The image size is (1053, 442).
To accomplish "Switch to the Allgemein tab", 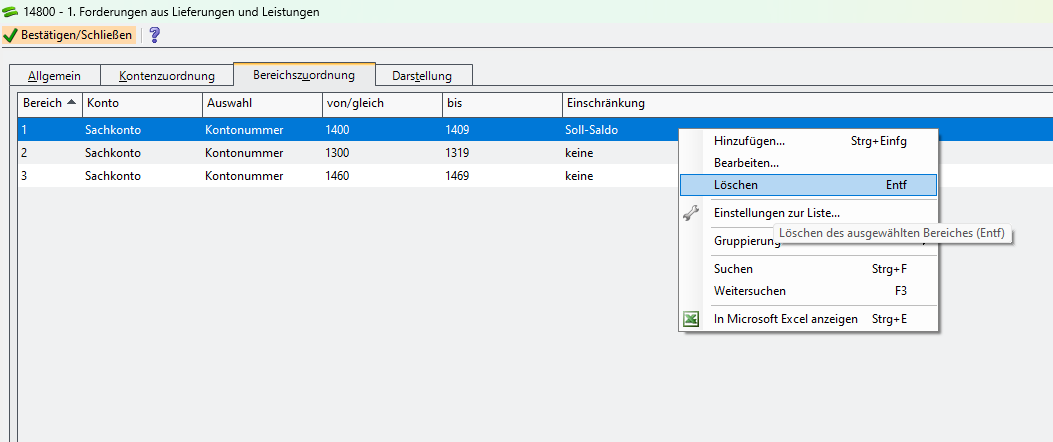I will [x=54, y=76].
